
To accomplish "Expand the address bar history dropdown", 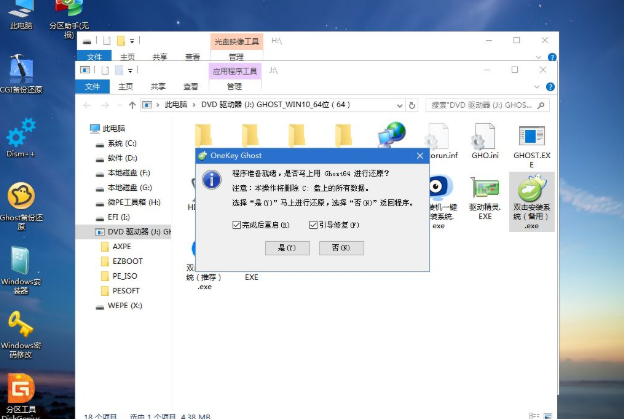I will point(399,105).
